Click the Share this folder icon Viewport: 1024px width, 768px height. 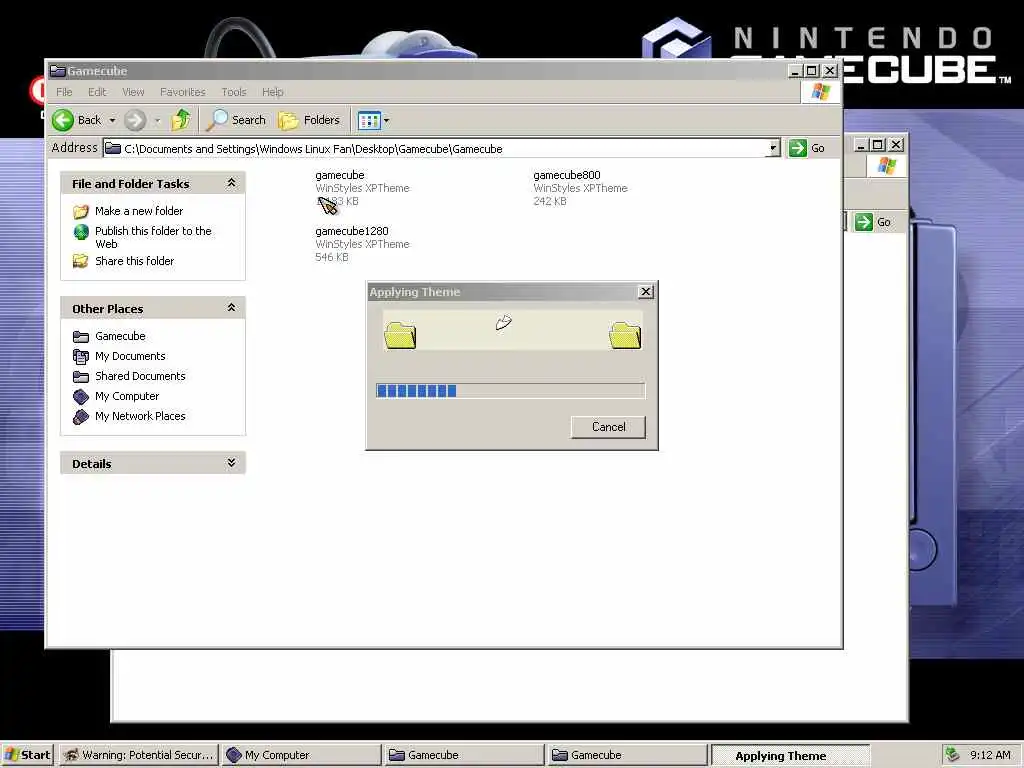[81, 261]
